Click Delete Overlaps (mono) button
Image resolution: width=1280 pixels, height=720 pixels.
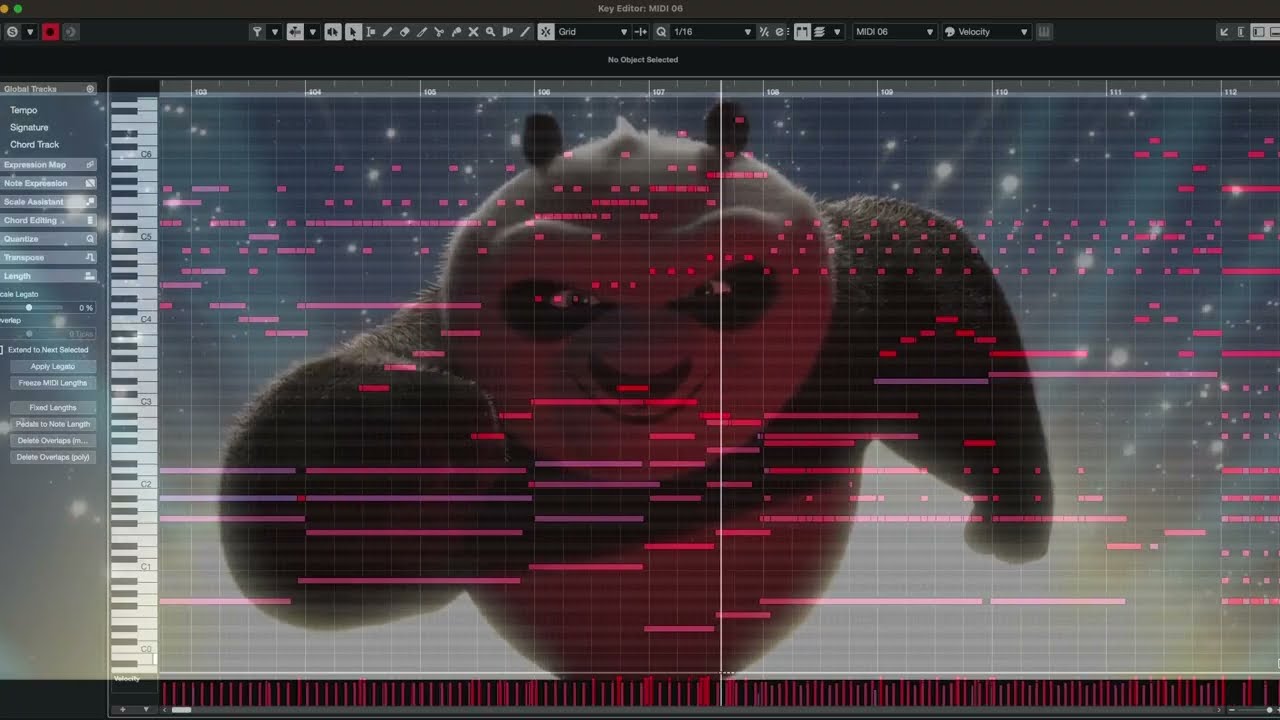(53, 440)
